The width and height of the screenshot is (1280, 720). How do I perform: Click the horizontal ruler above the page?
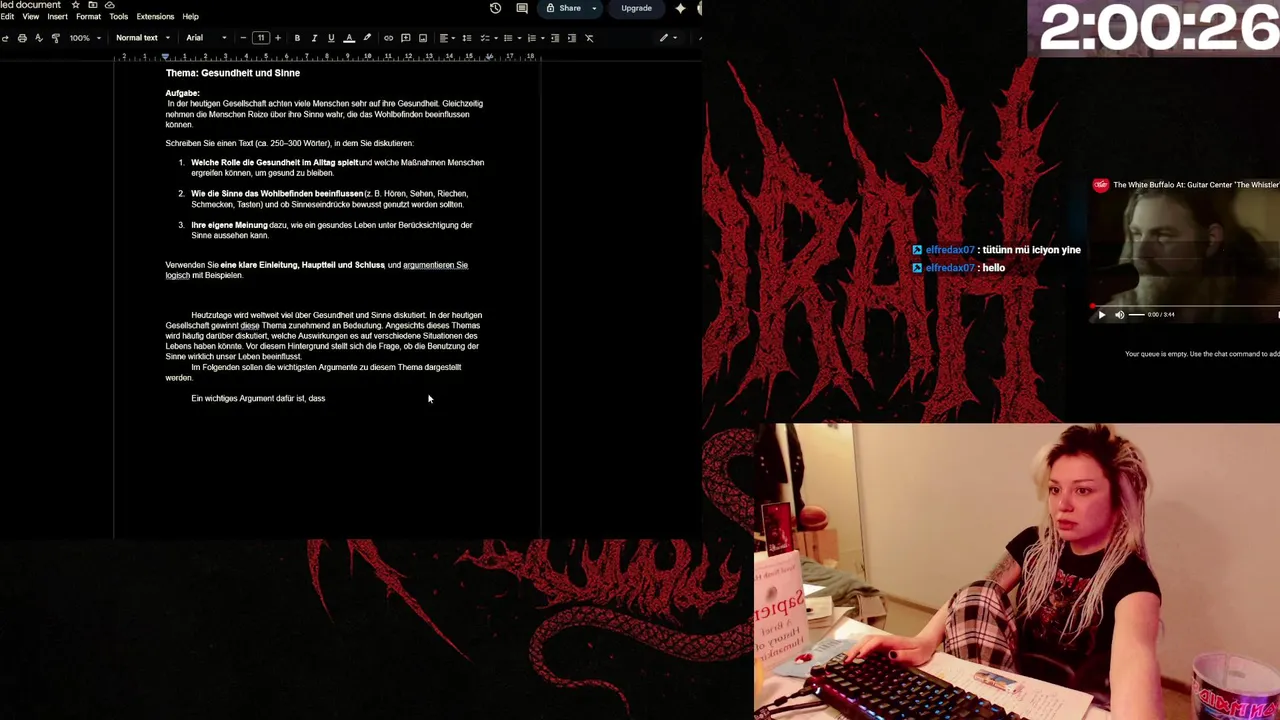(x=328, y=57)
